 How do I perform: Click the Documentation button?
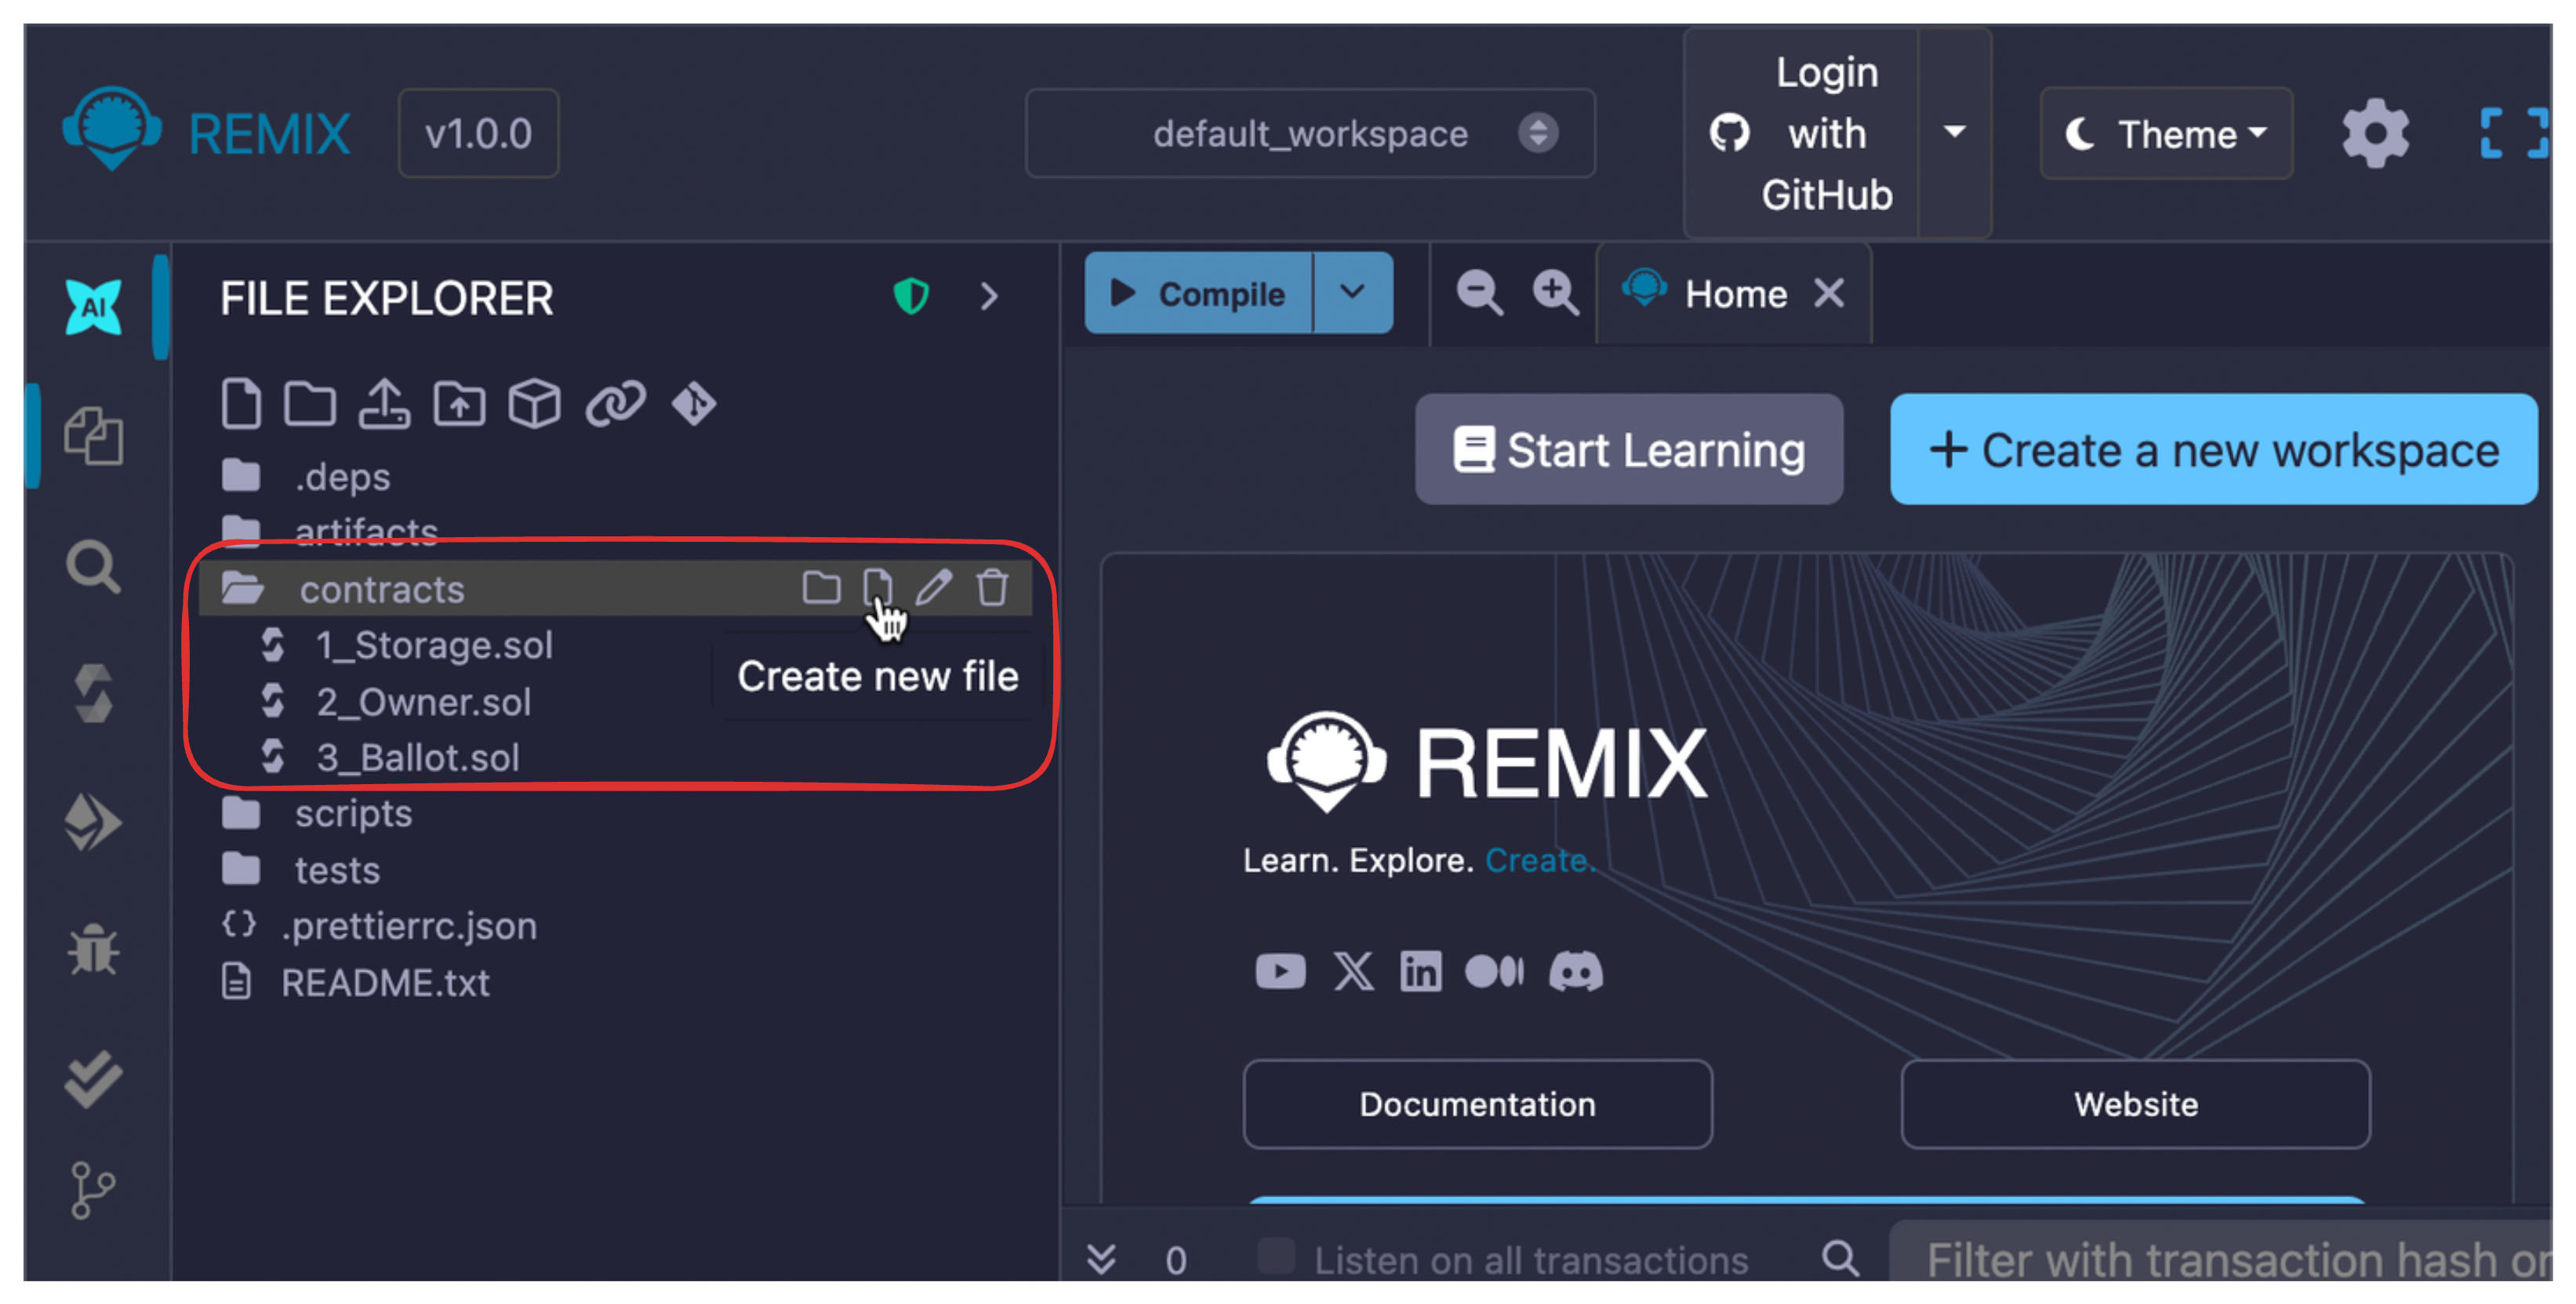[1476, 1104]
